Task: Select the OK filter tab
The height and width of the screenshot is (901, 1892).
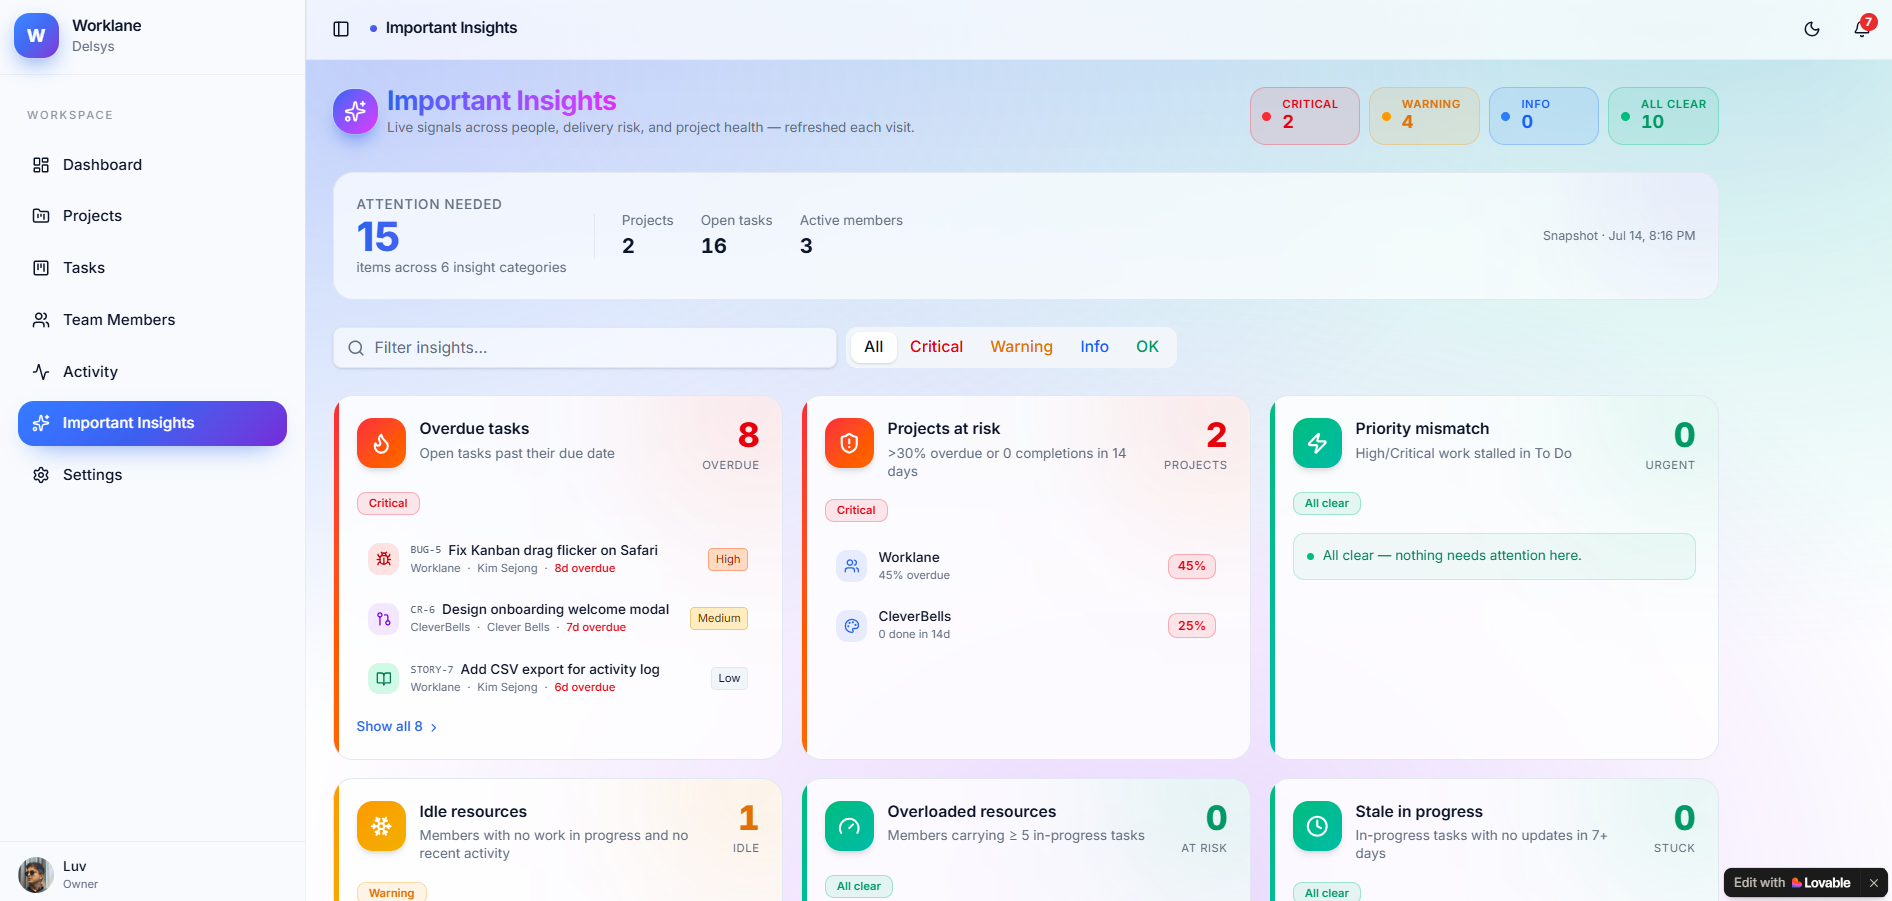Action: click(1147, 347)
